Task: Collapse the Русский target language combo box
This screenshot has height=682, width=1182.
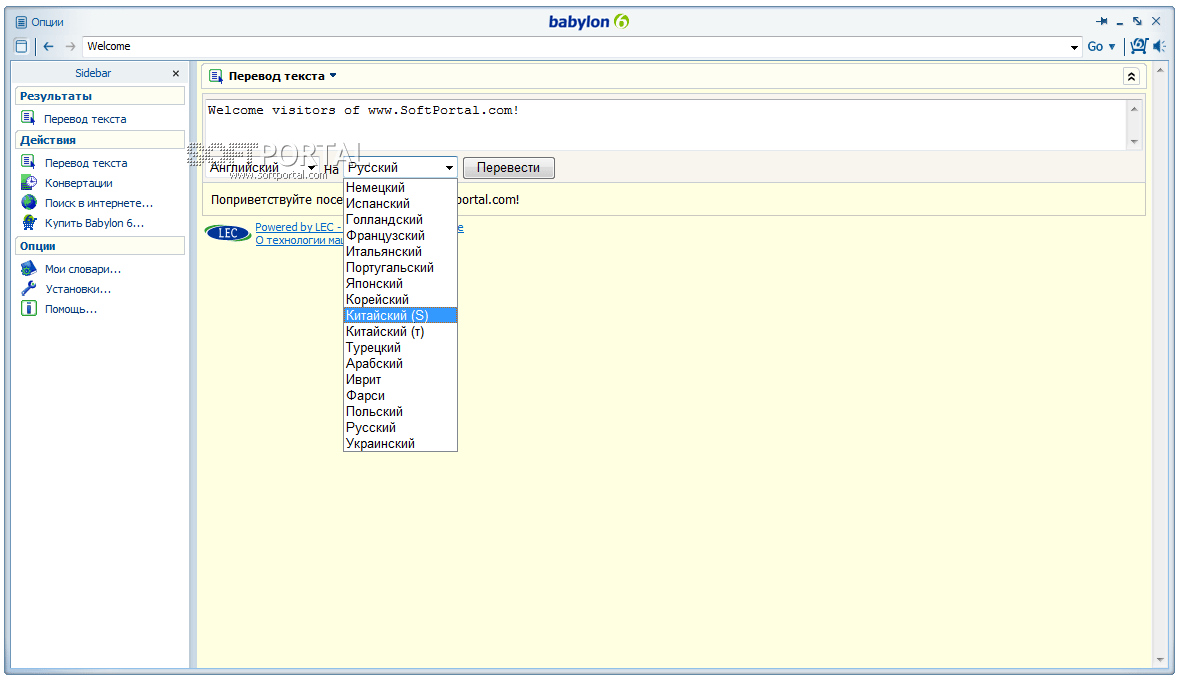Action: (x=400, y=167)
